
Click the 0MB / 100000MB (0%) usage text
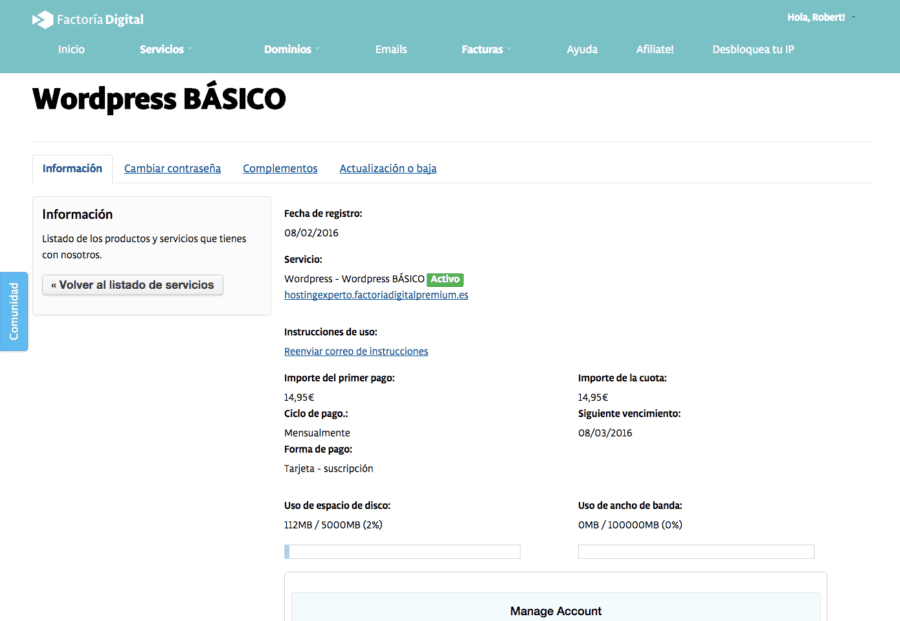[630, 525]
